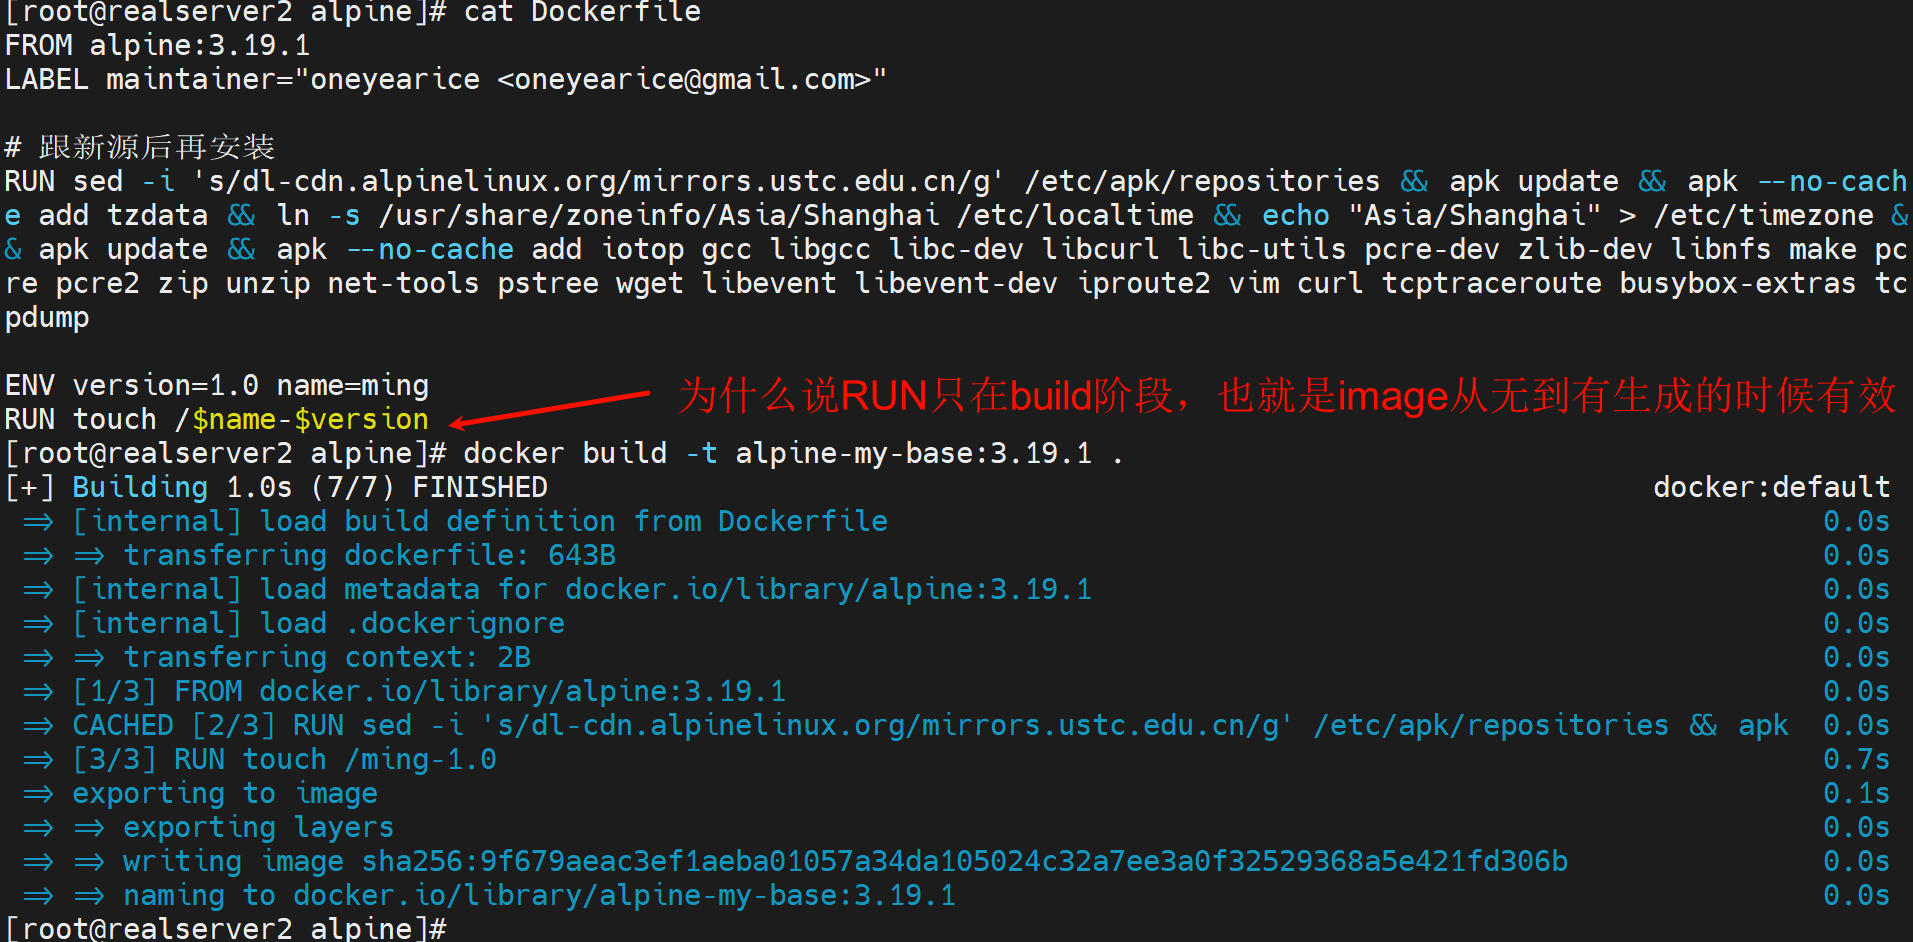
Task: Click the sha256 image hash
Action: coord(965,861)
